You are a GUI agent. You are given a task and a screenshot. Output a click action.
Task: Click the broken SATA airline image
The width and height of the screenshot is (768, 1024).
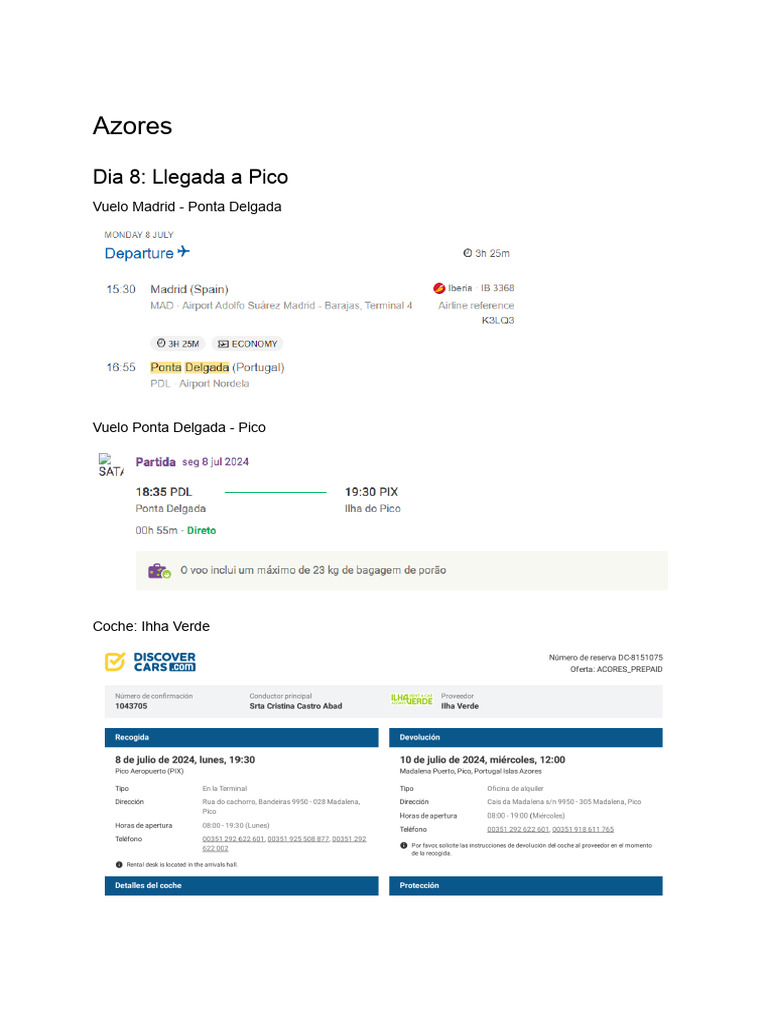point(110,465)
